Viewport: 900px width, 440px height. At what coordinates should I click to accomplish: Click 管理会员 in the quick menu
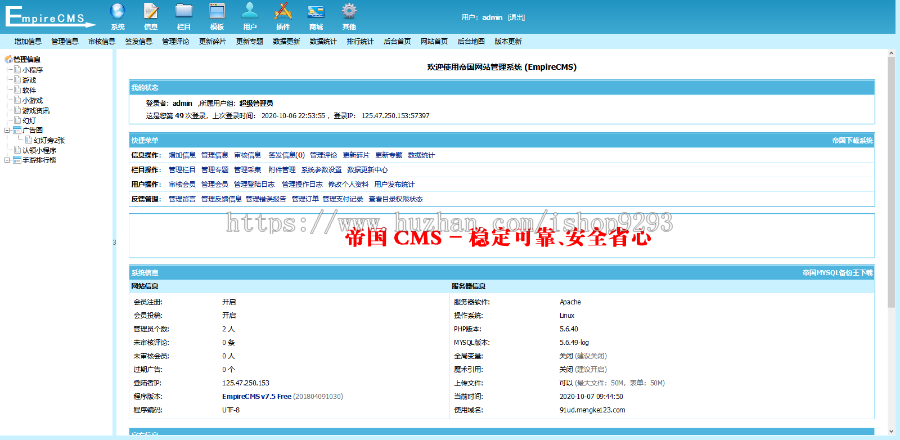click(215, 184)
